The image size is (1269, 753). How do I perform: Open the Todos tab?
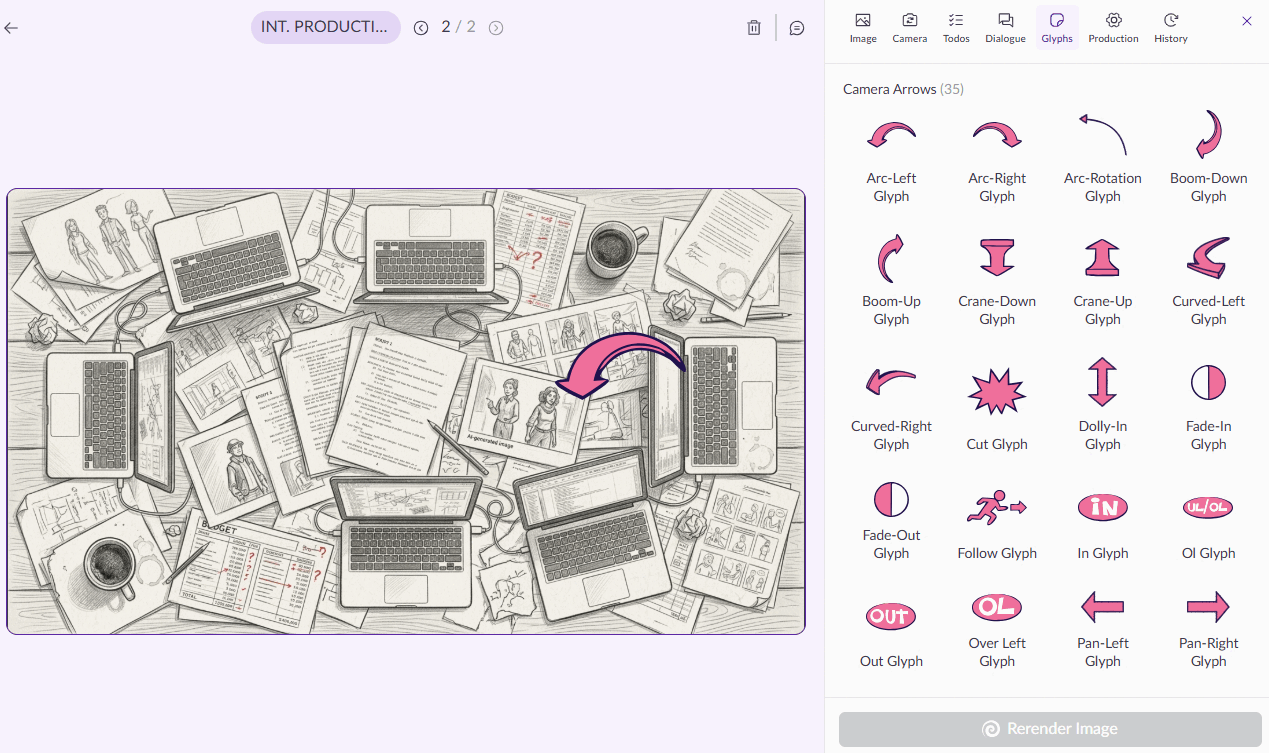click(x=956, y=28)
